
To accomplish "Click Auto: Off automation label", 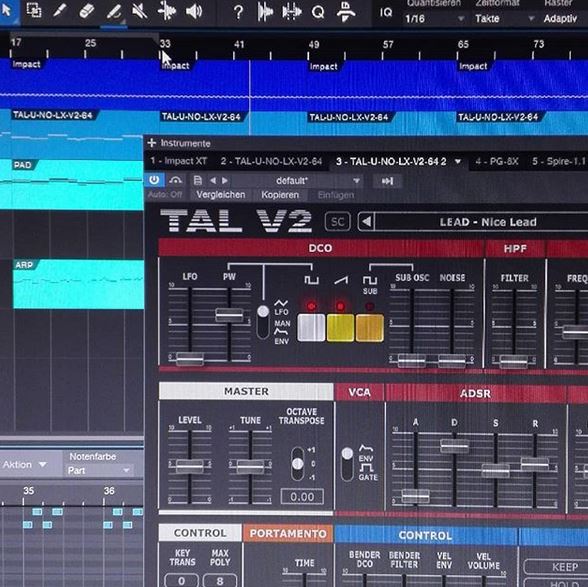I will click(x=165, y=194).
